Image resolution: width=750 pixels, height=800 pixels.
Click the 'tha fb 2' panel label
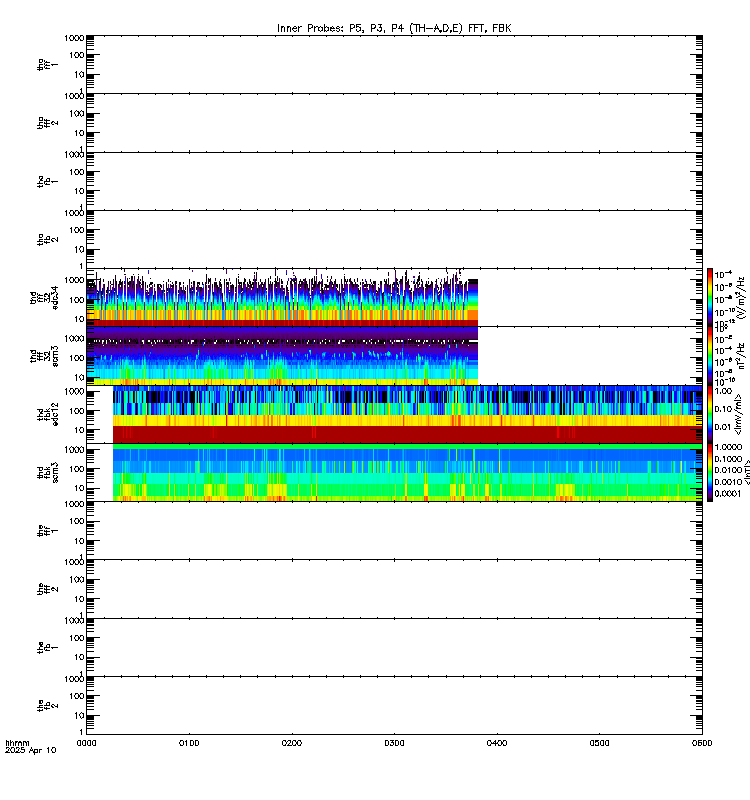[x=48, y=239]
